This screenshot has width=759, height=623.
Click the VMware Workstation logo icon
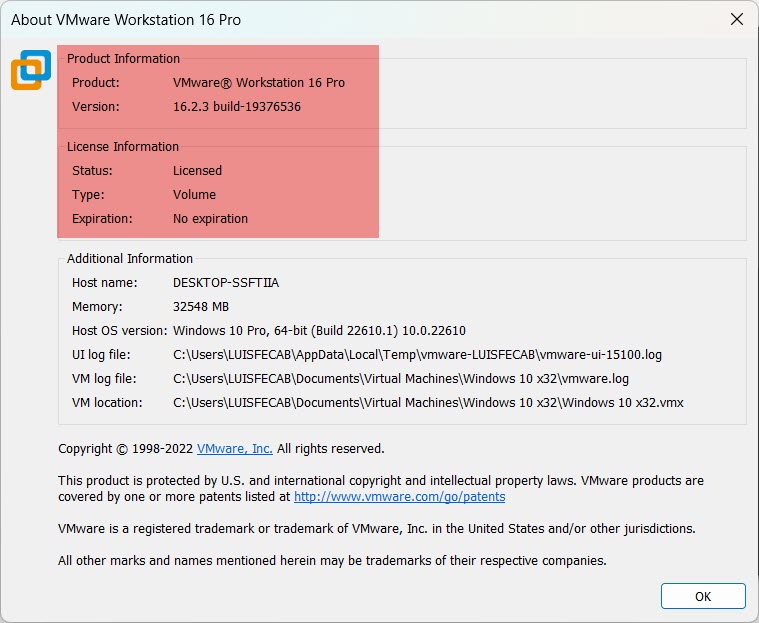tap(31, 70)
